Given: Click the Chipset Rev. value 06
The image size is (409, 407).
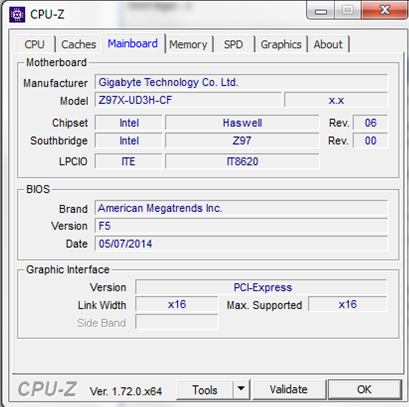Looking at the screenshot, I should pos(371,123).
